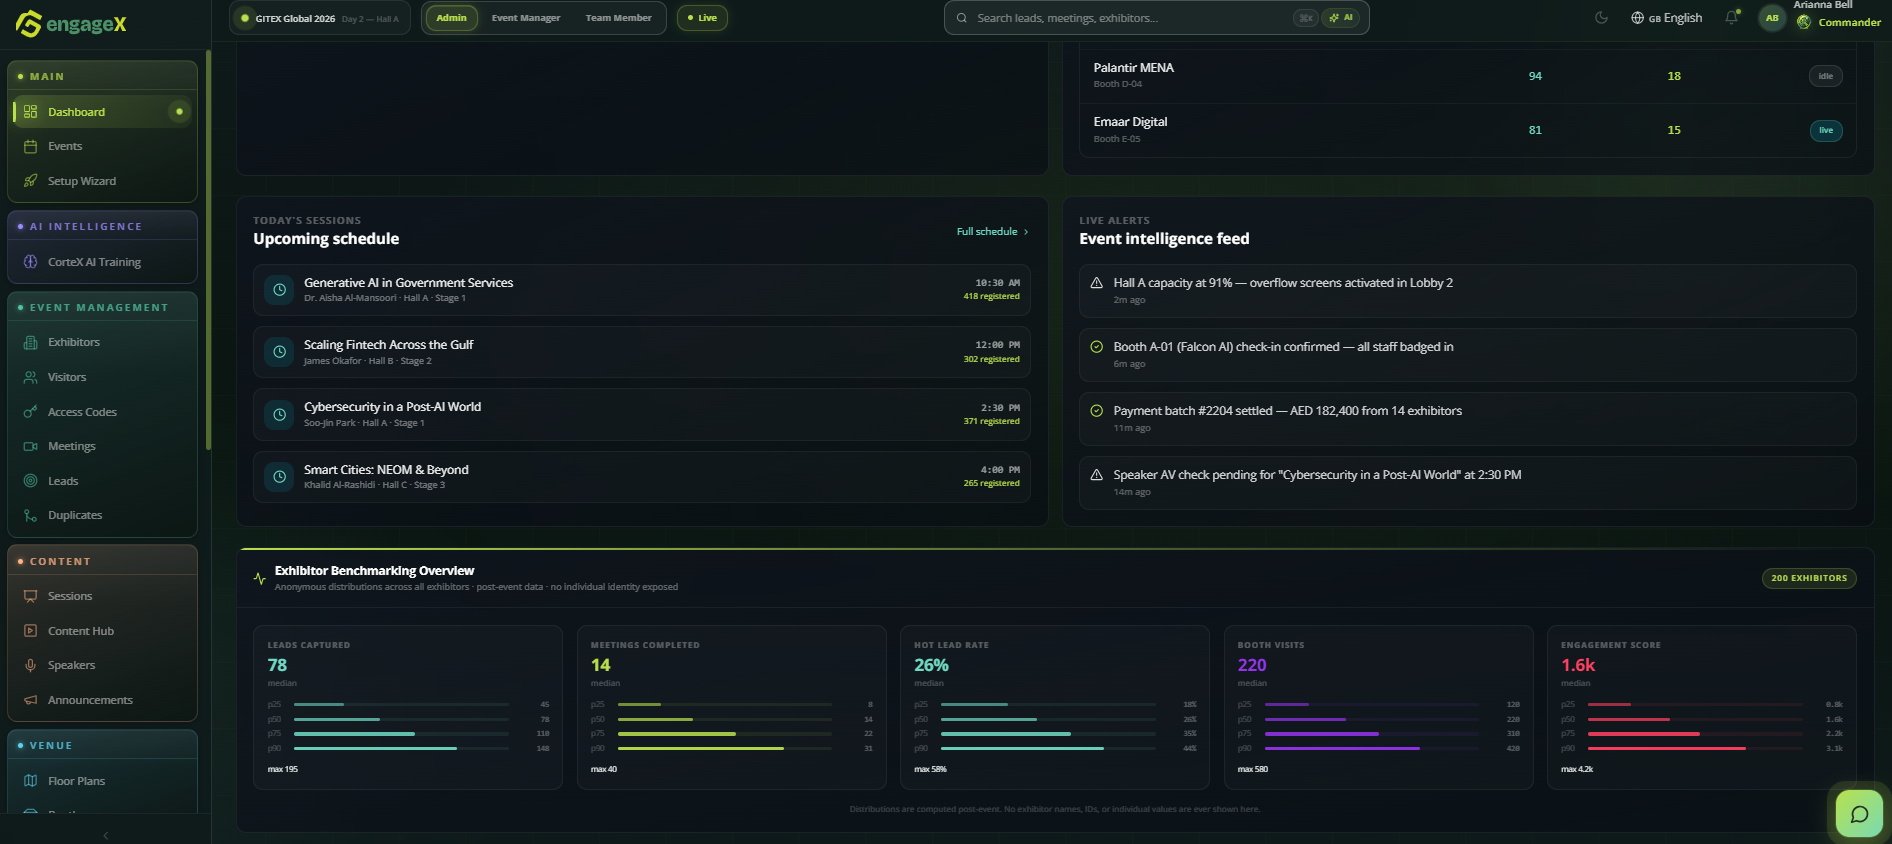Click the Content Hub play icon
The width and height of the screenshot is (1892, 844).
pyautogui.click(x=30, y=631)
